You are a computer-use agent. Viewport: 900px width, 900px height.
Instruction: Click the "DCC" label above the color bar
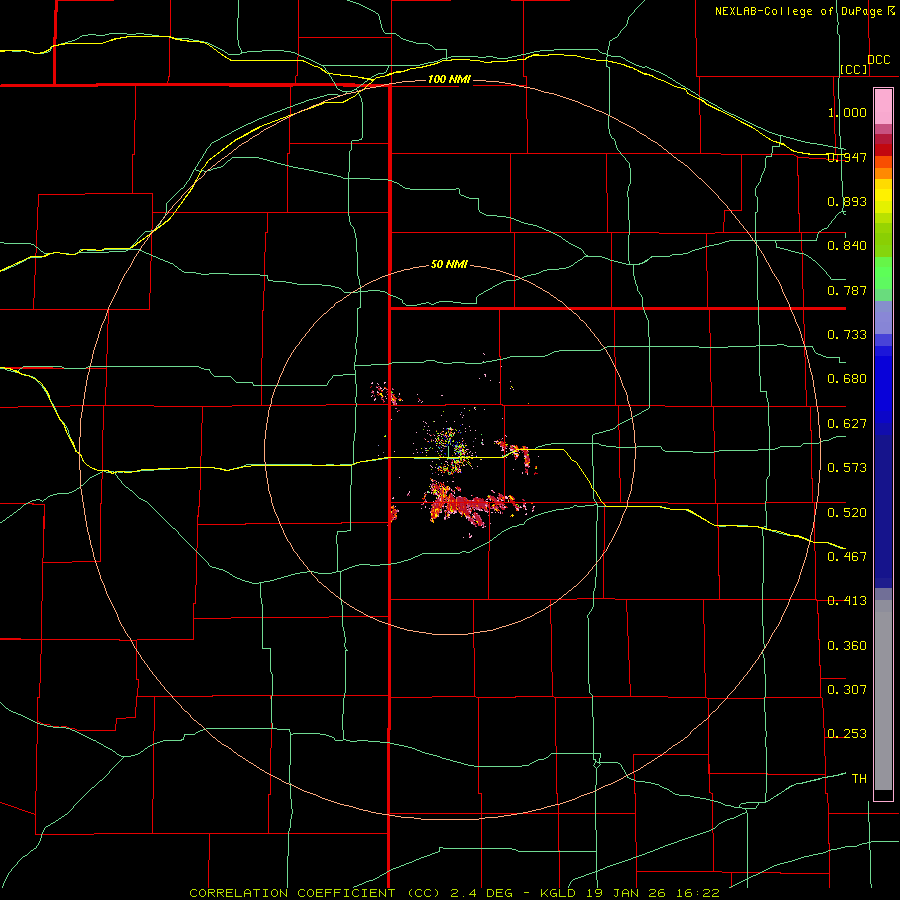pyautogui.click(x=878, y=60)
